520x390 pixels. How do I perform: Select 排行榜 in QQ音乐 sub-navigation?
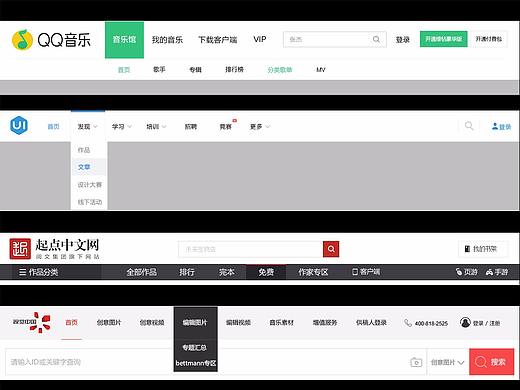click(234, 69)
